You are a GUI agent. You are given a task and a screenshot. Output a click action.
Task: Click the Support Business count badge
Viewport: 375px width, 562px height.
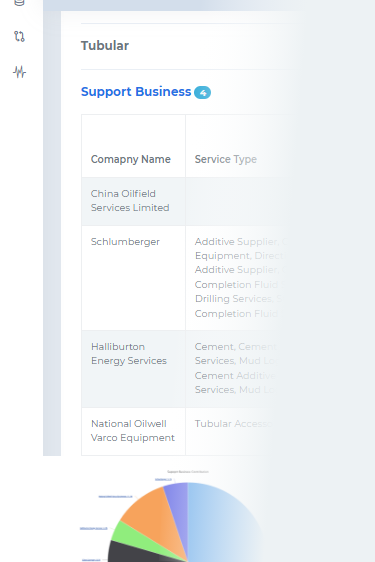click(203, 92)
